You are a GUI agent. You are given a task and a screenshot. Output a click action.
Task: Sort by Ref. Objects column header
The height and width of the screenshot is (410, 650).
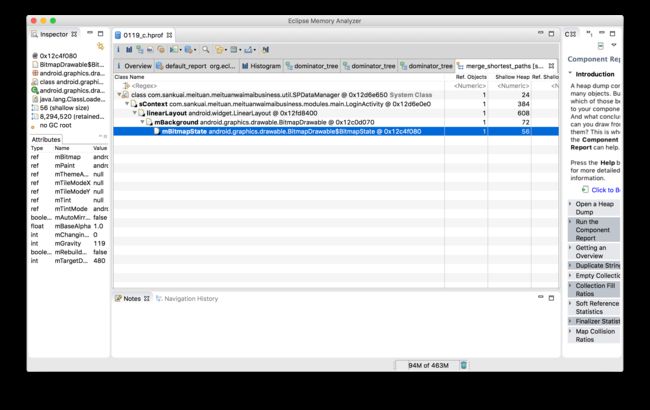471,77
